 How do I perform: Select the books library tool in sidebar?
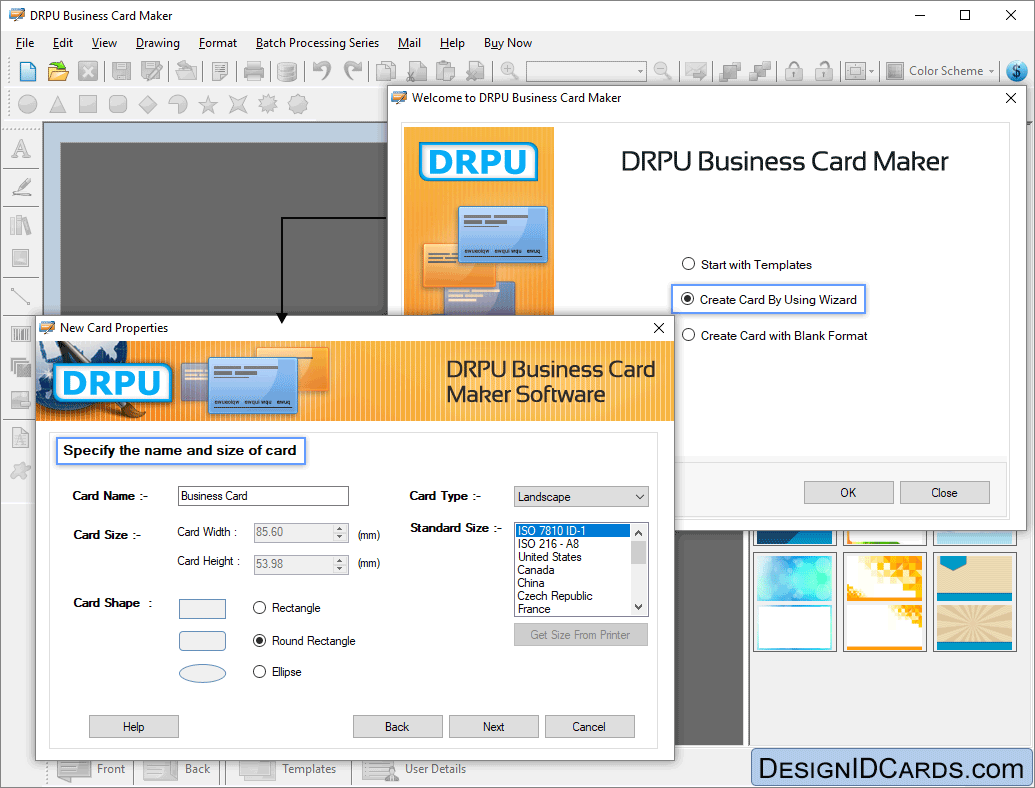click(x=21, y=225)
